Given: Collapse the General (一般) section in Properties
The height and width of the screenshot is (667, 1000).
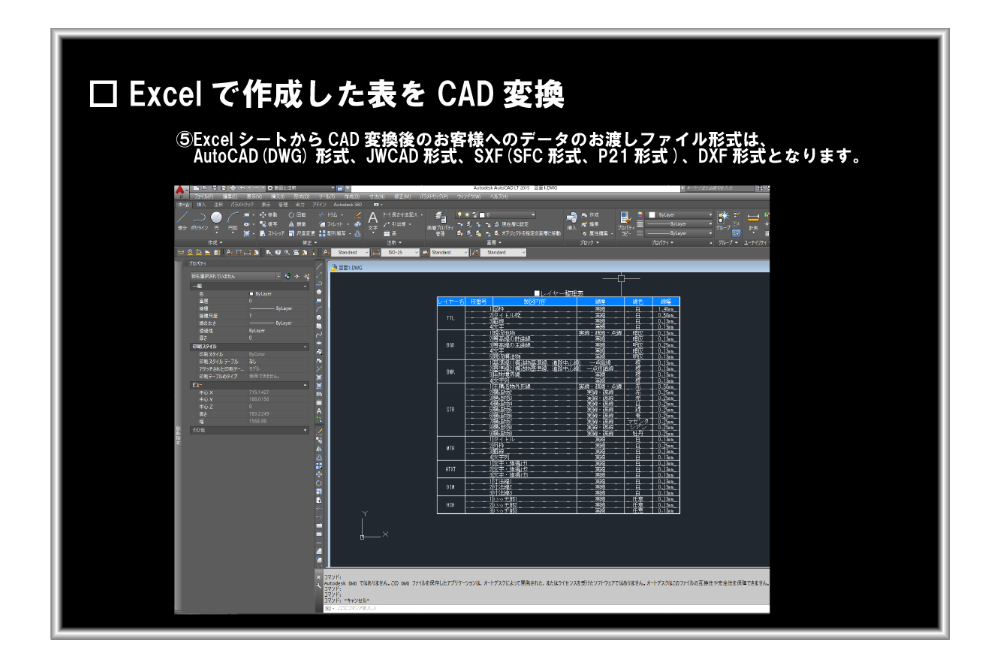Looking at the screenshot, I should click(305, 286).
